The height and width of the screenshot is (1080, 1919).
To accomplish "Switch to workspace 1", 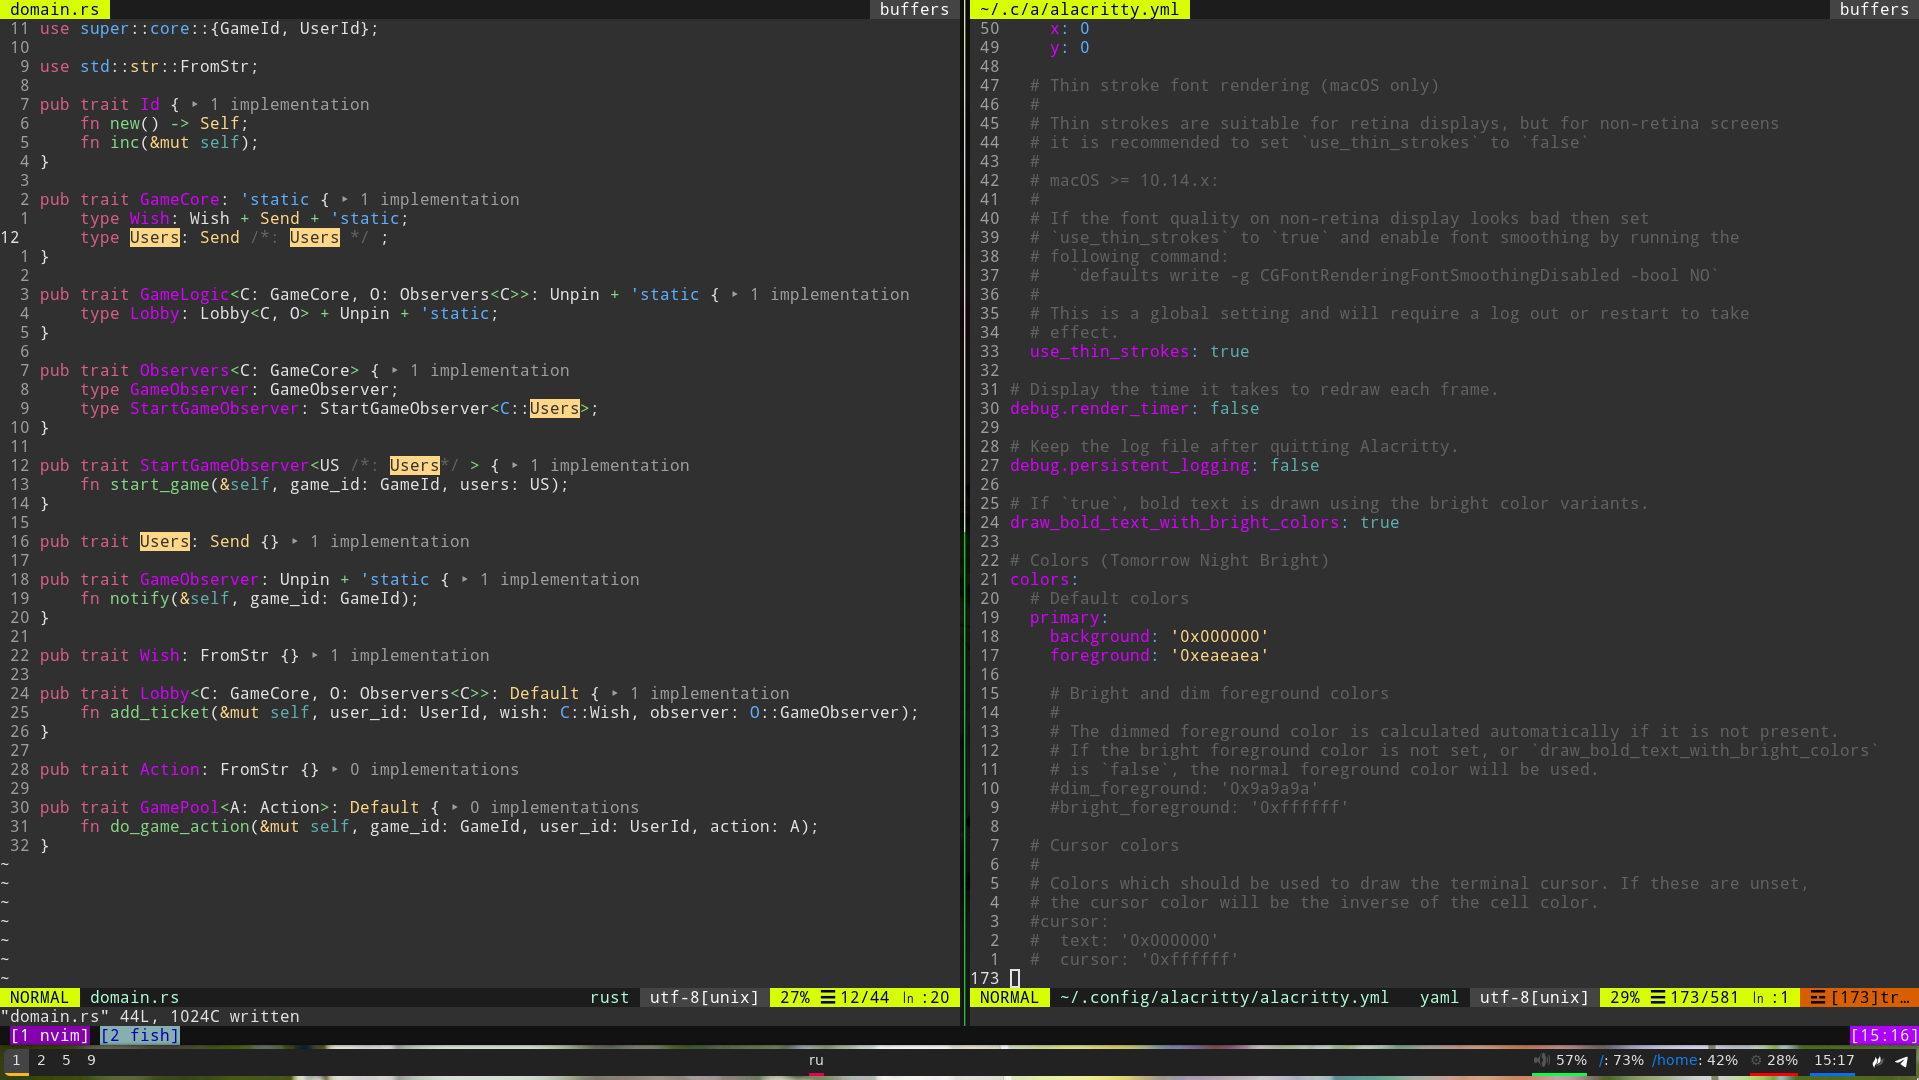I will pos(16,1060).
